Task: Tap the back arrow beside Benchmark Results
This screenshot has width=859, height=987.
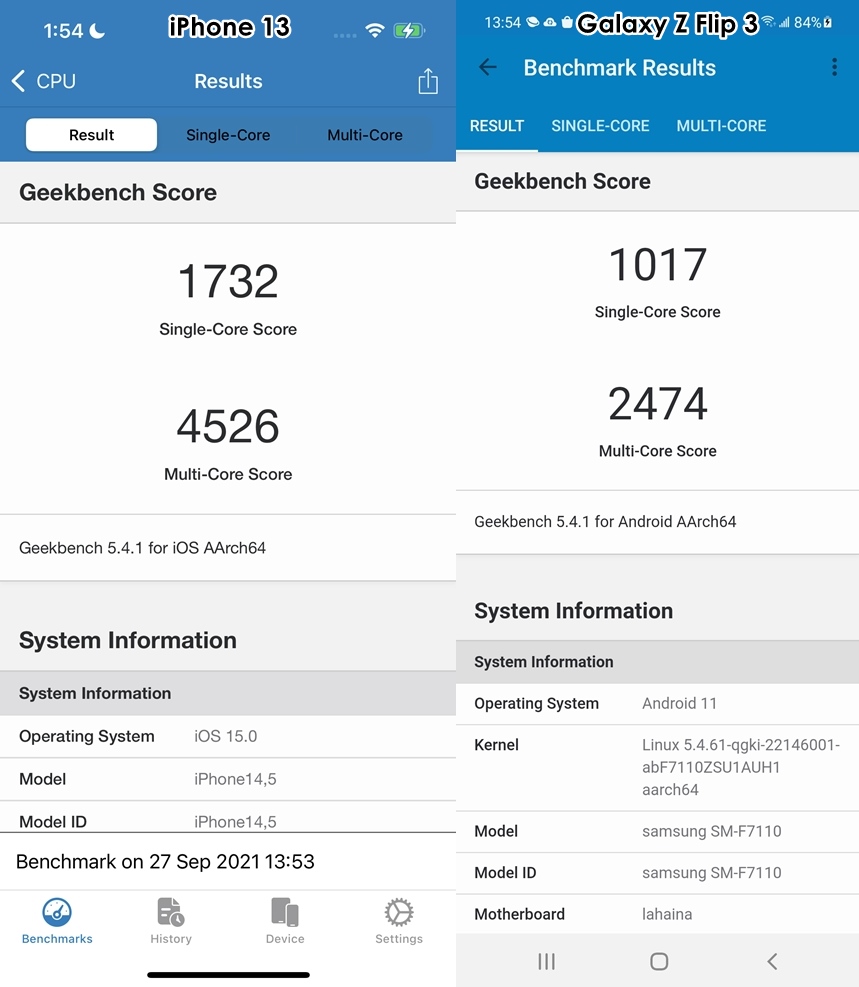Action: (x=488, y=68)
